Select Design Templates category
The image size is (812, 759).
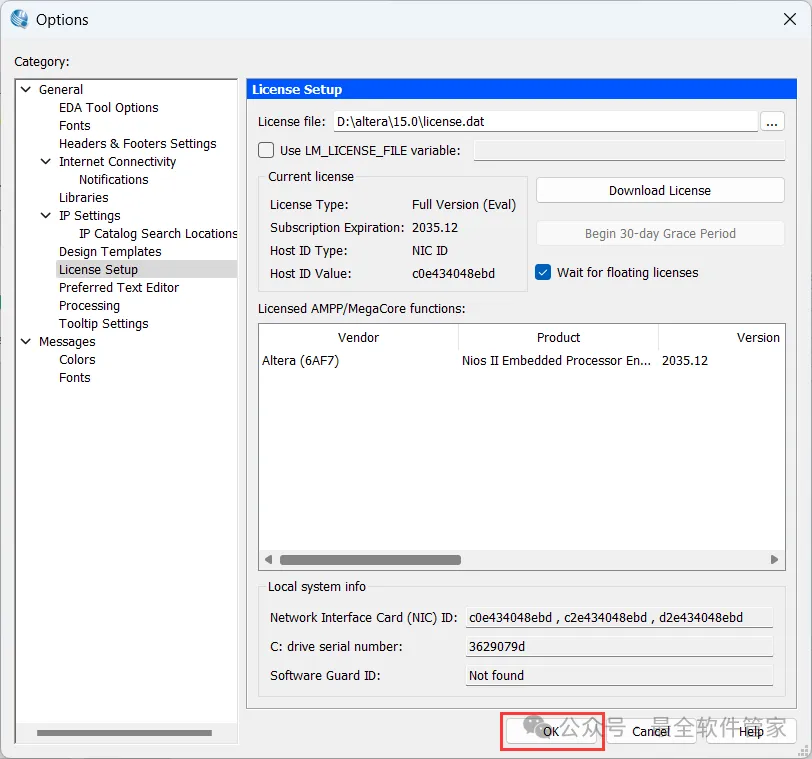coord(110,252)
